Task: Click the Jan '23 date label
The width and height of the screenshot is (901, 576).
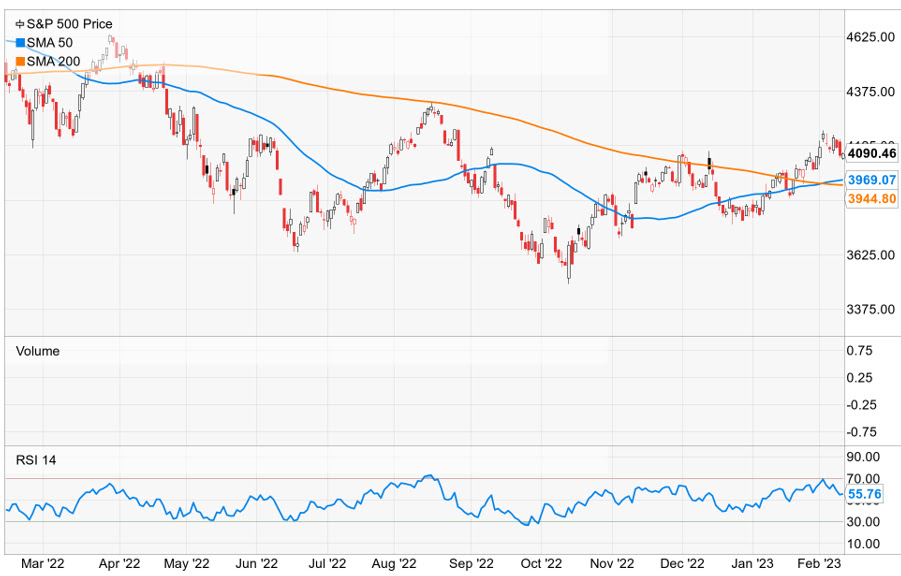Action: tap(752, 564)
